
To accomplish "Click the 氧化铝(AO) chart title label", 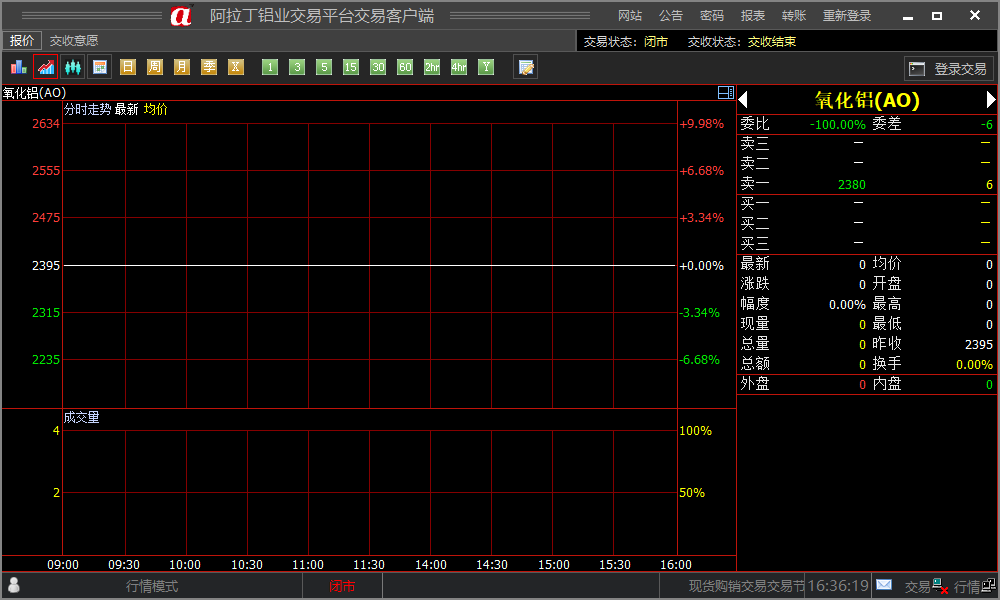I will coord(34,93).
